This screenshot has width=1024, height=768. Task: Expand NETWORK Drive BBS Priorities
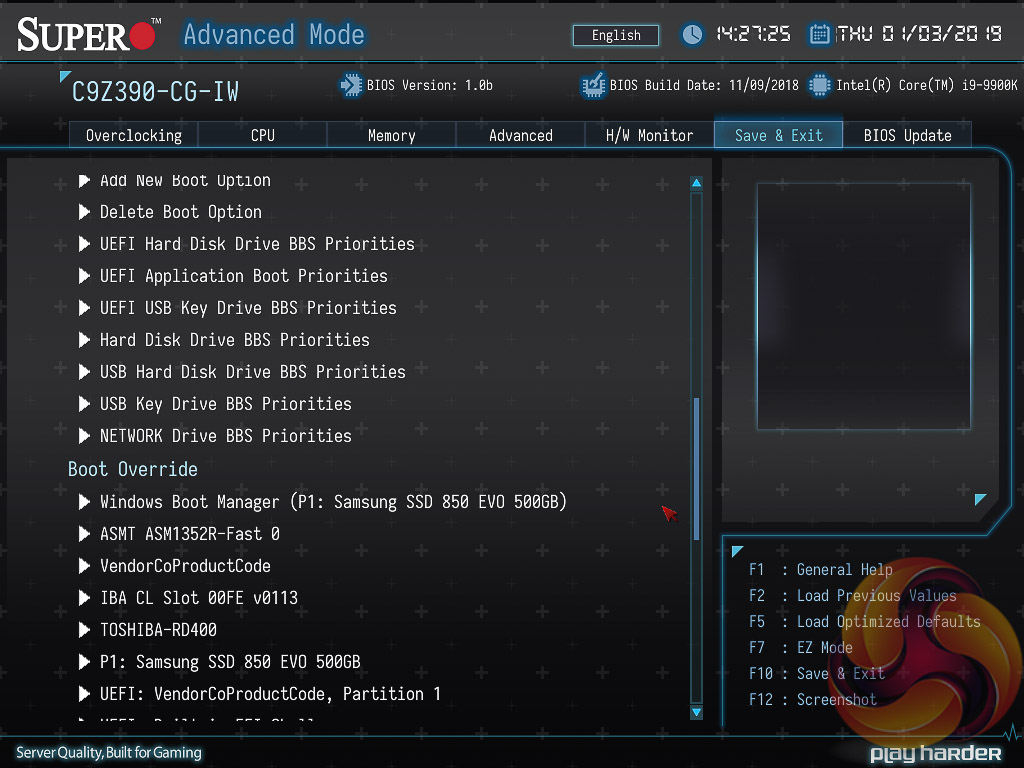(225, 436)
